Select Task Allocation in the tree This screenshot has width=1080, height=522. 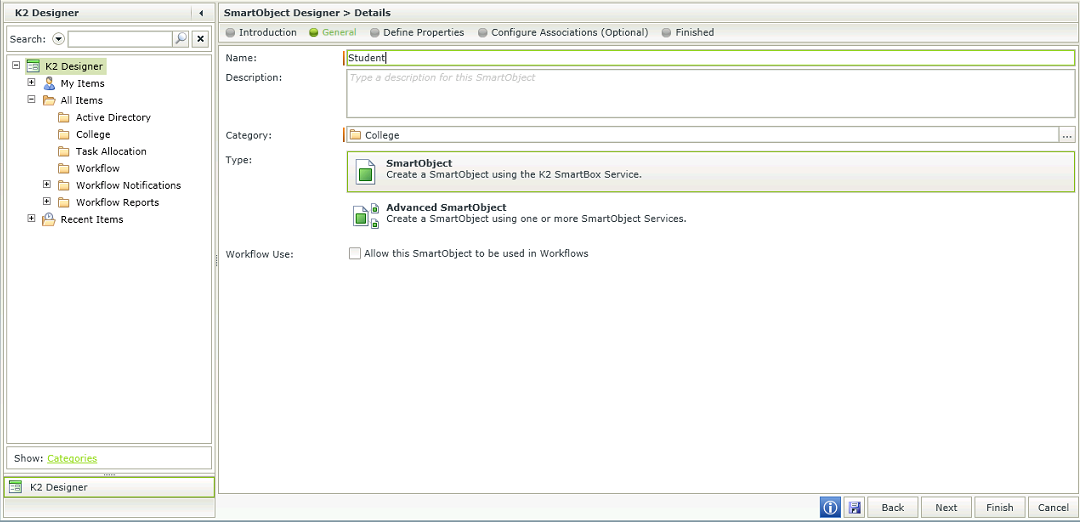pos(111,152)
